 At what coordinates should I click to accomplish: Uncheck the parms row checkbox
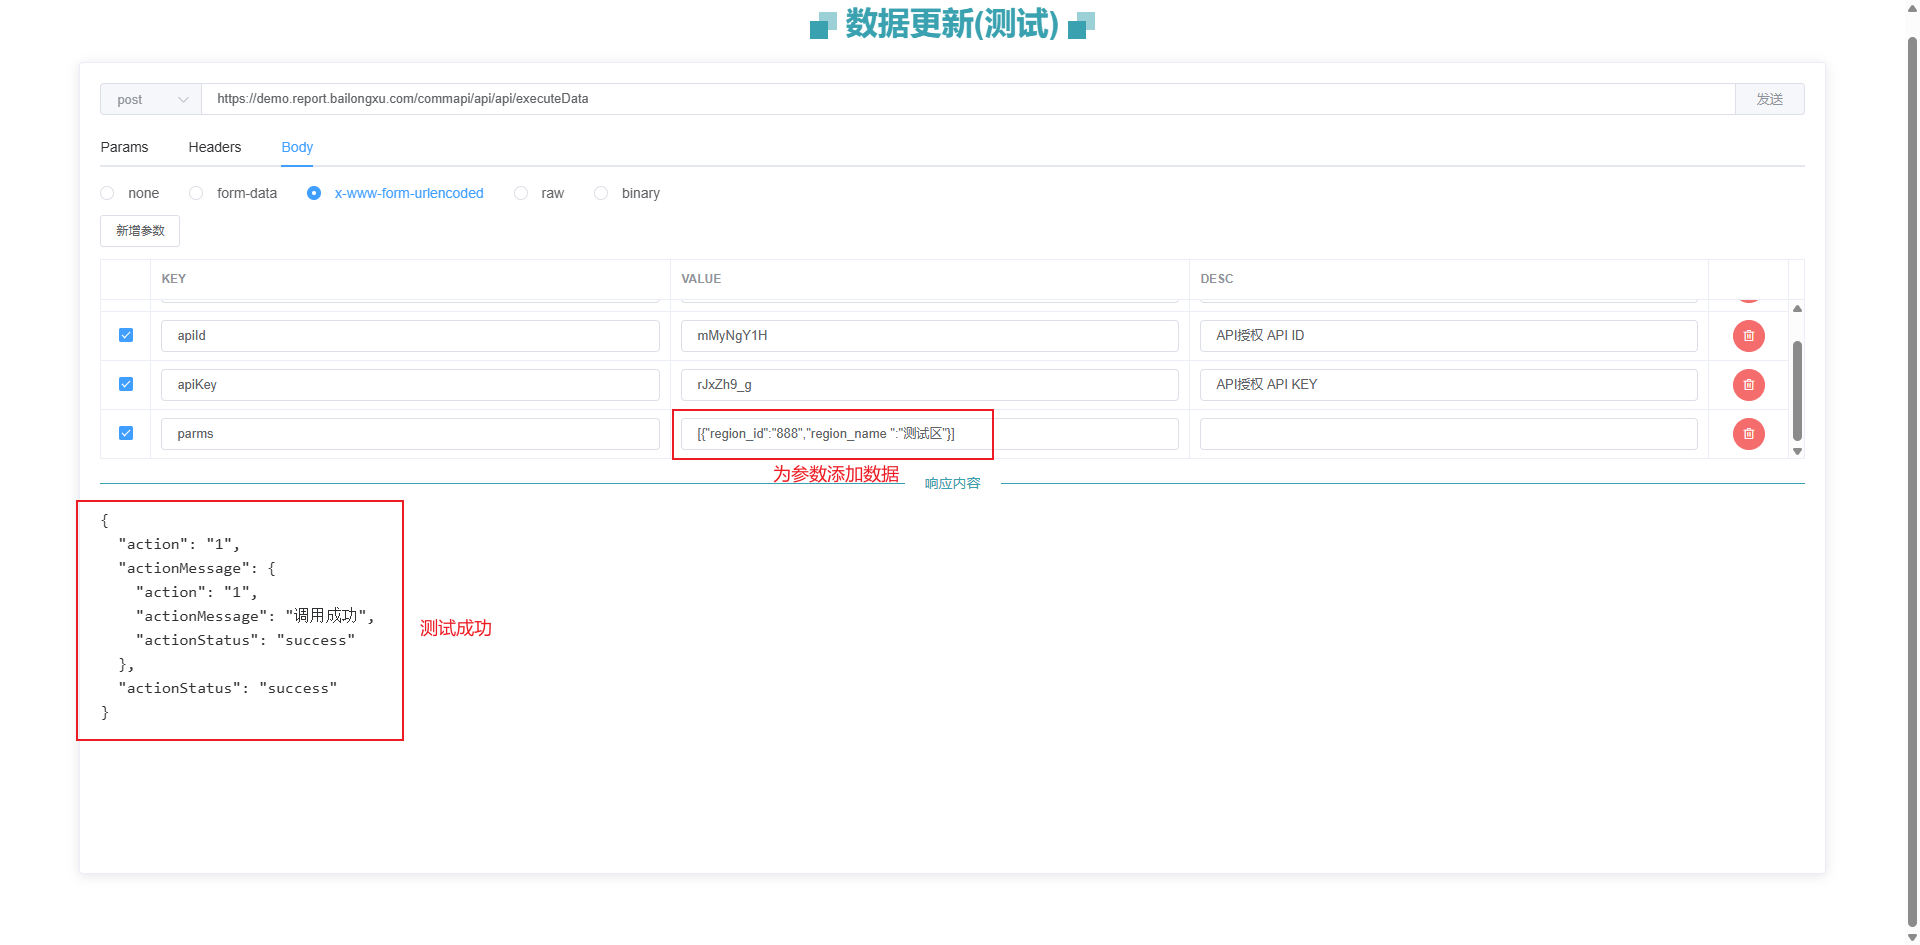click(x=126, y=433)
